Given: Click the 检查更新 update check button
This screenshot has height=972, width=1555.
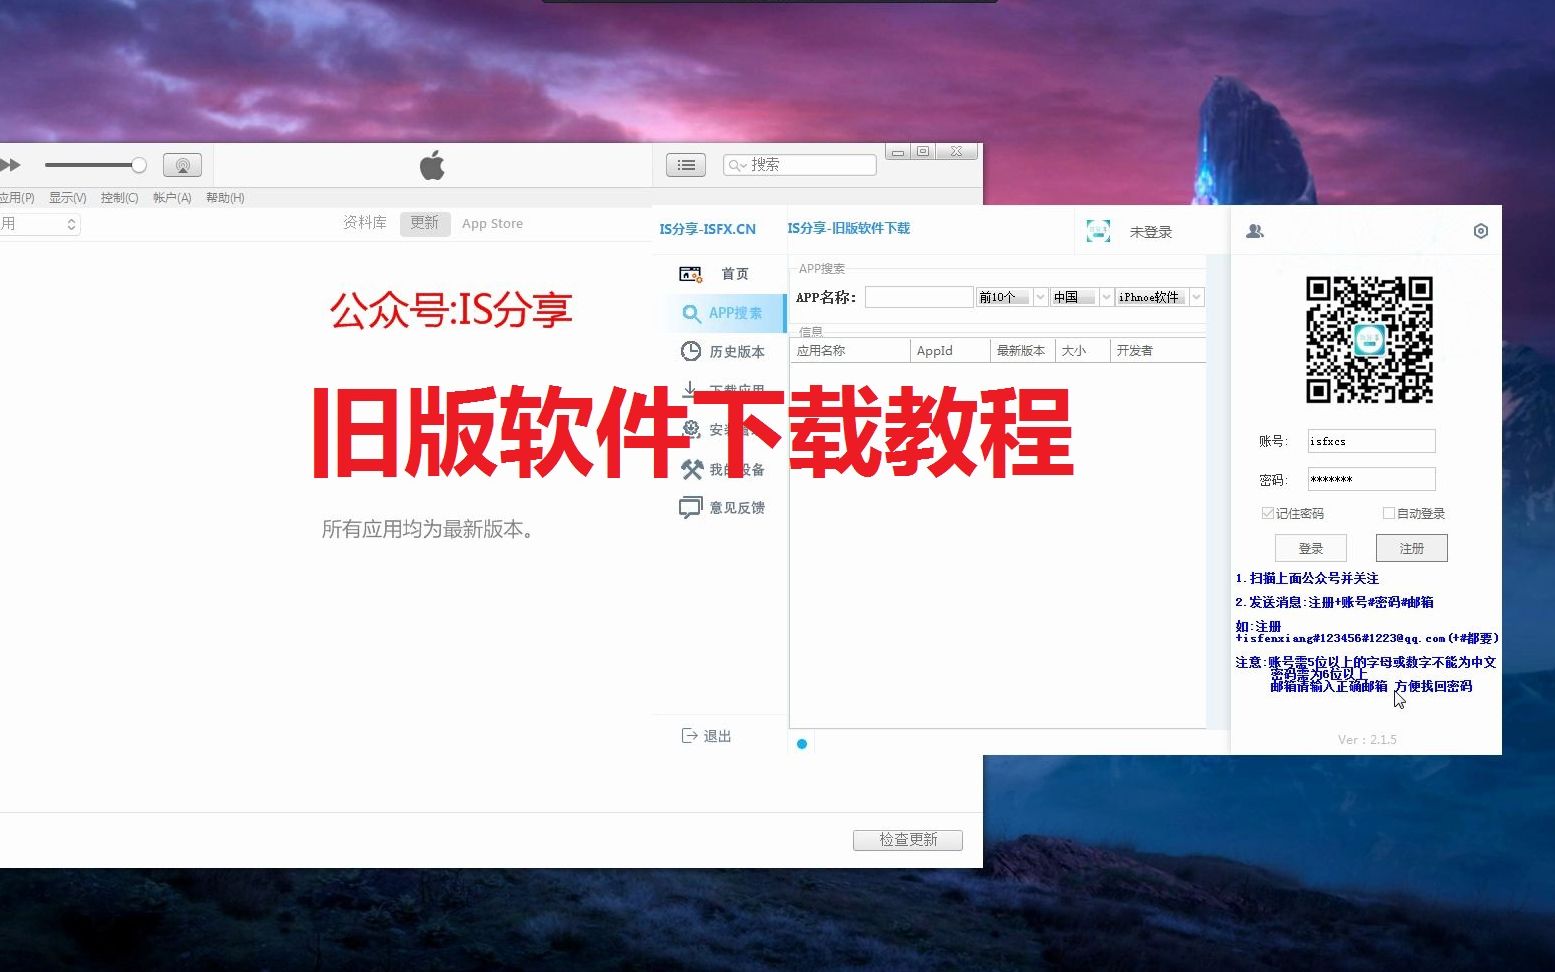Looking at the screenshot, I should 907,840.
